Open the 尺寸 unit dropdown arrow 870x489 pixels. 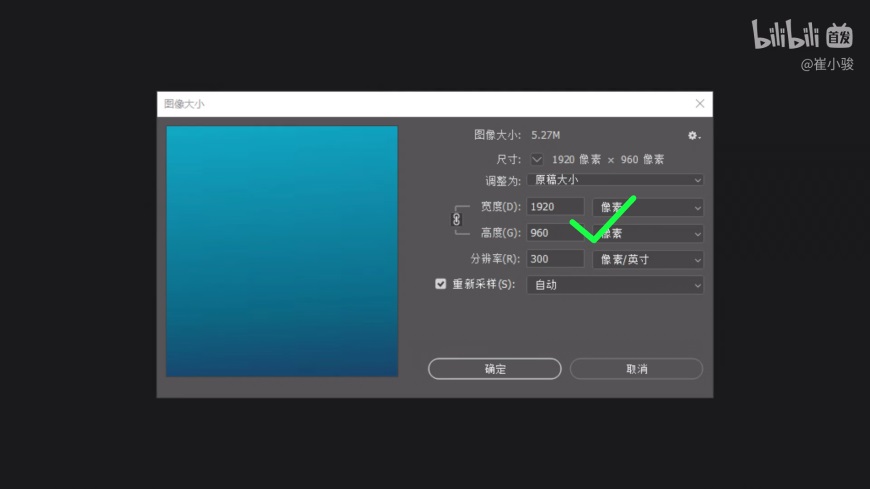[x=537, y=160]
